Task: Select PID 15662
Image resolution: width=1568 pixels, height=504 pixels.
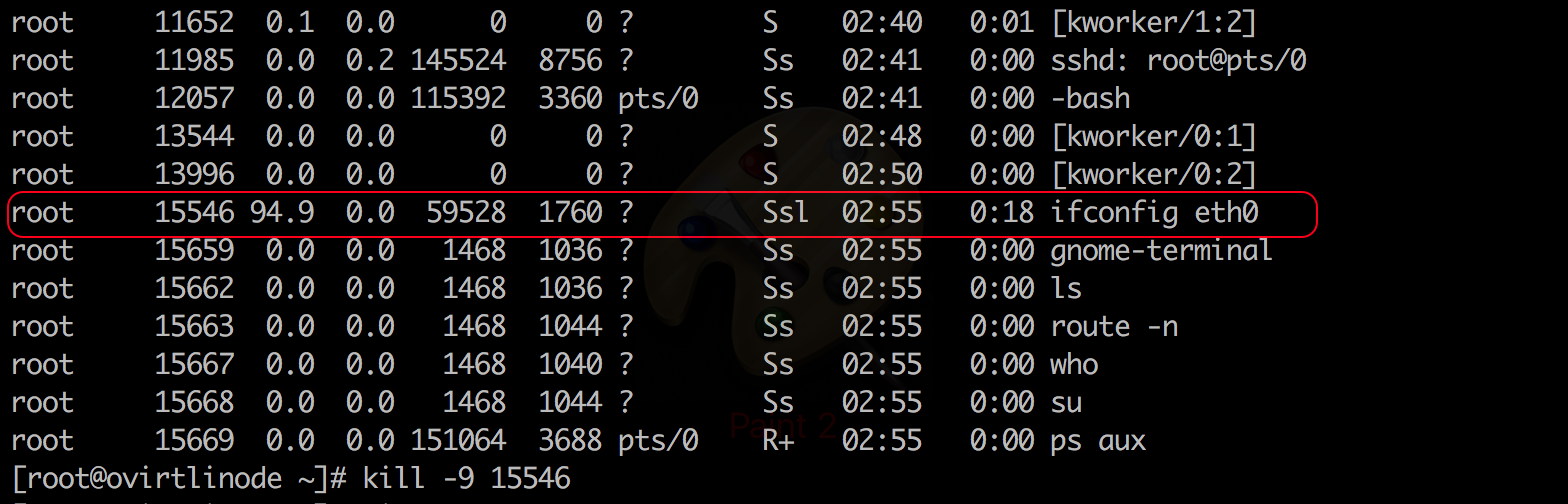Action: 194,288
